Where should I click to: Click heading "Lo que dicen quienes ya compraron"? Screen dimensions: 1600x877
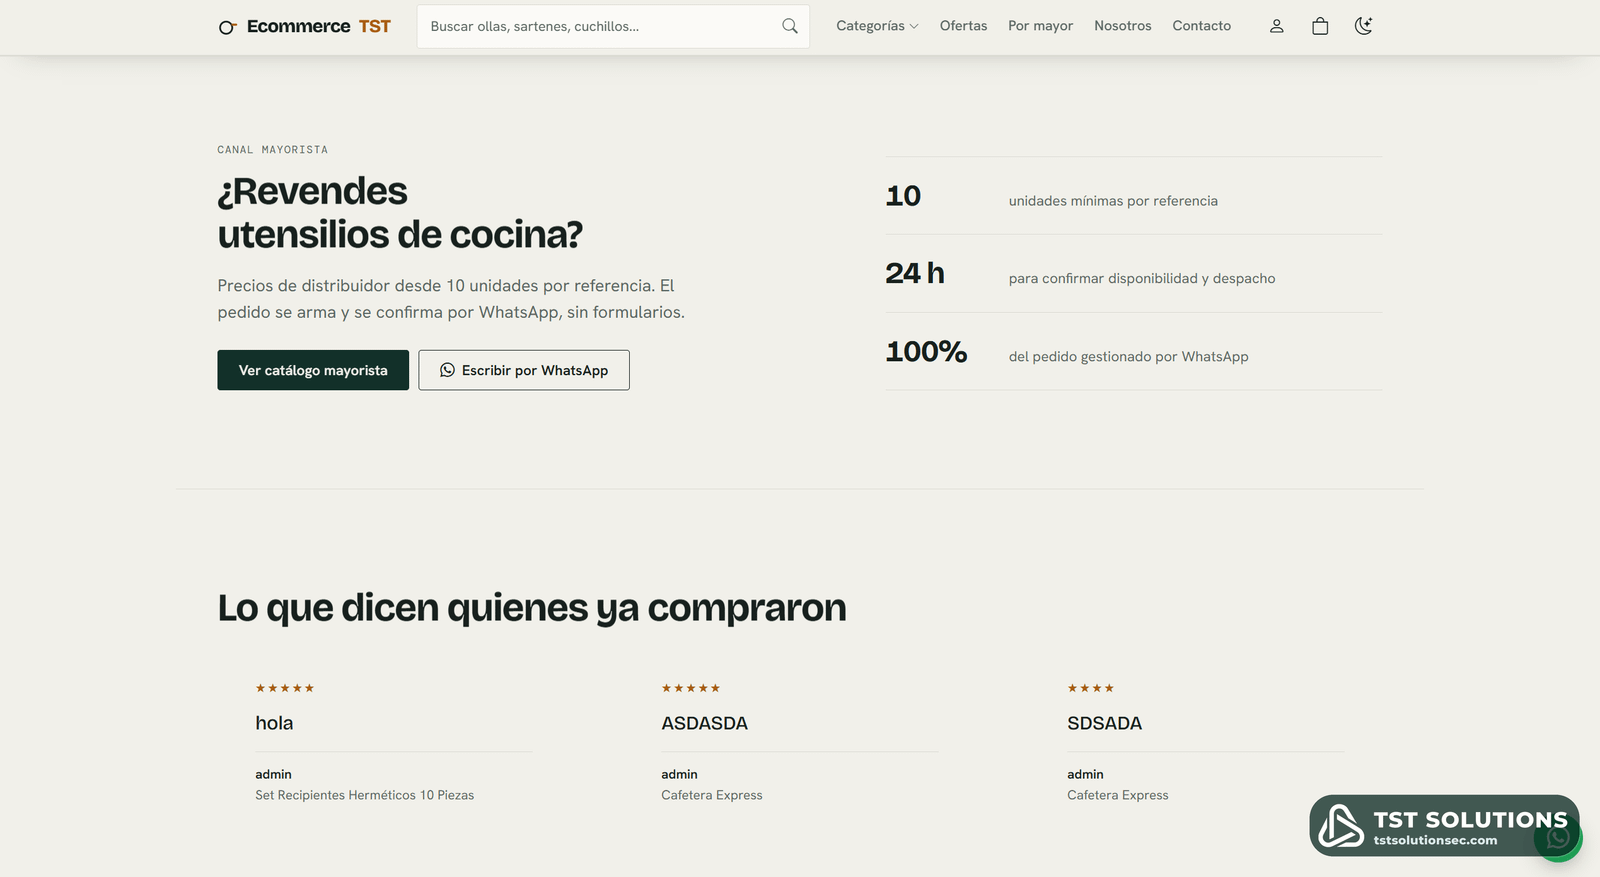(x=532, y=608)
